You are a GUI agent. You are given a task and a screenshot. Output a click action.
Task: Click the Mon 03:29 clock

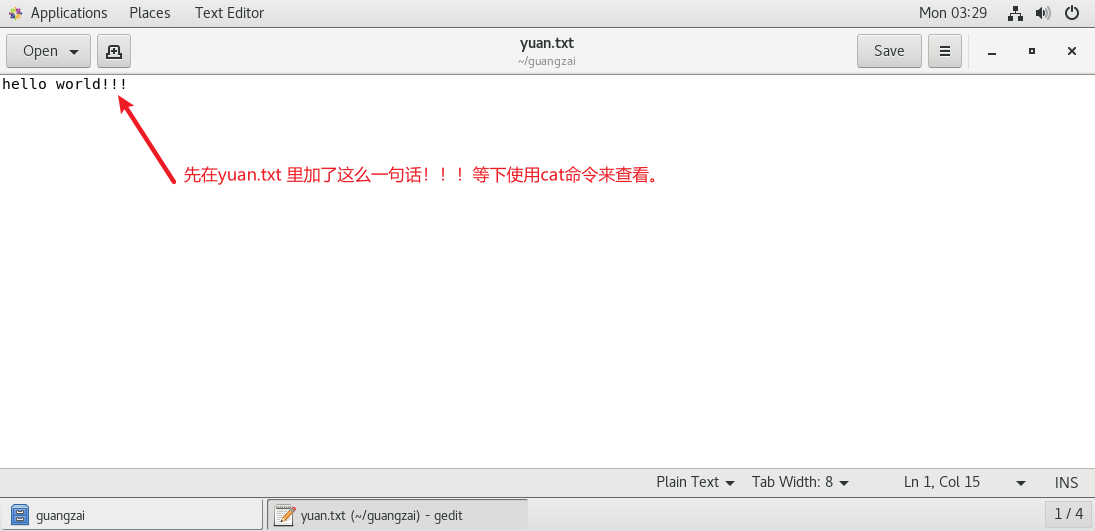click(953, 13)
